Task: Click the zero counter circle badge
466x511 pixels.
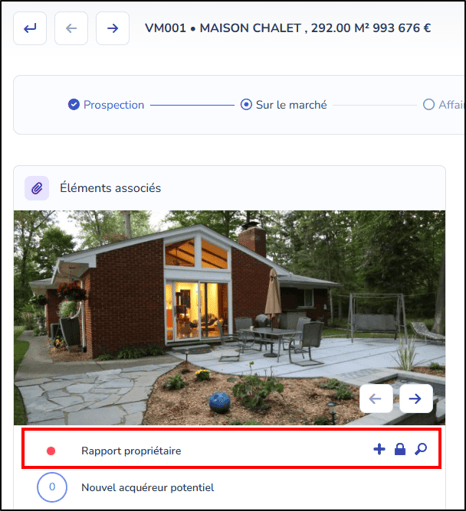Action: tap(52, 487)
